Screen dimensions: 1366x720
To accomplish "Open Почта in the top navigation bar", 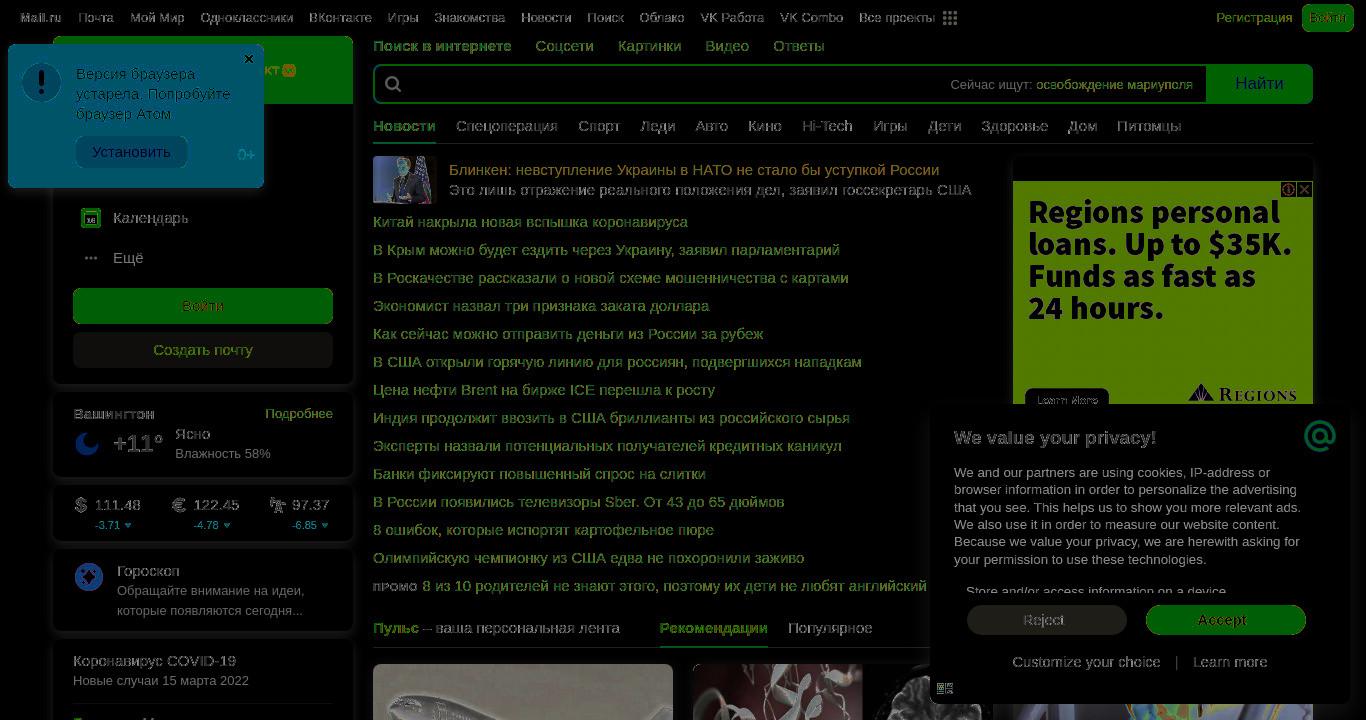I will pyautogui.click(x=96, y=18).
